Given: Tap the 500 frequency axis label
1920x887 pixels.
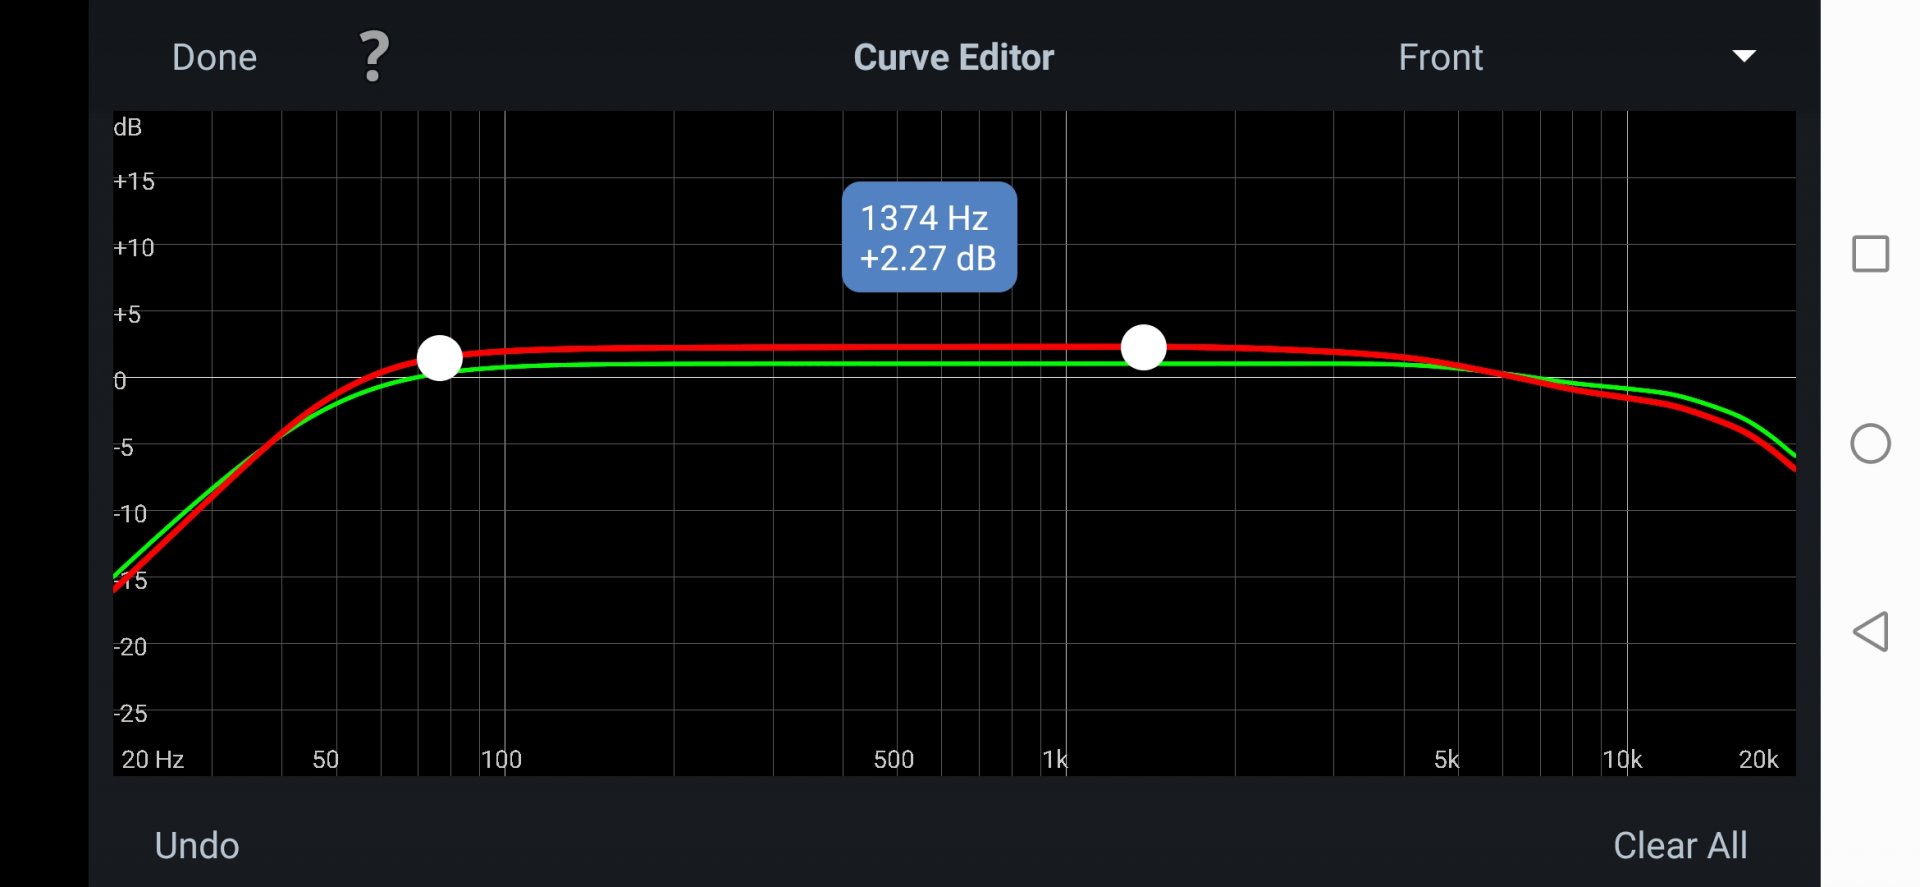Looking at the screenshot, I should (893, 759).
